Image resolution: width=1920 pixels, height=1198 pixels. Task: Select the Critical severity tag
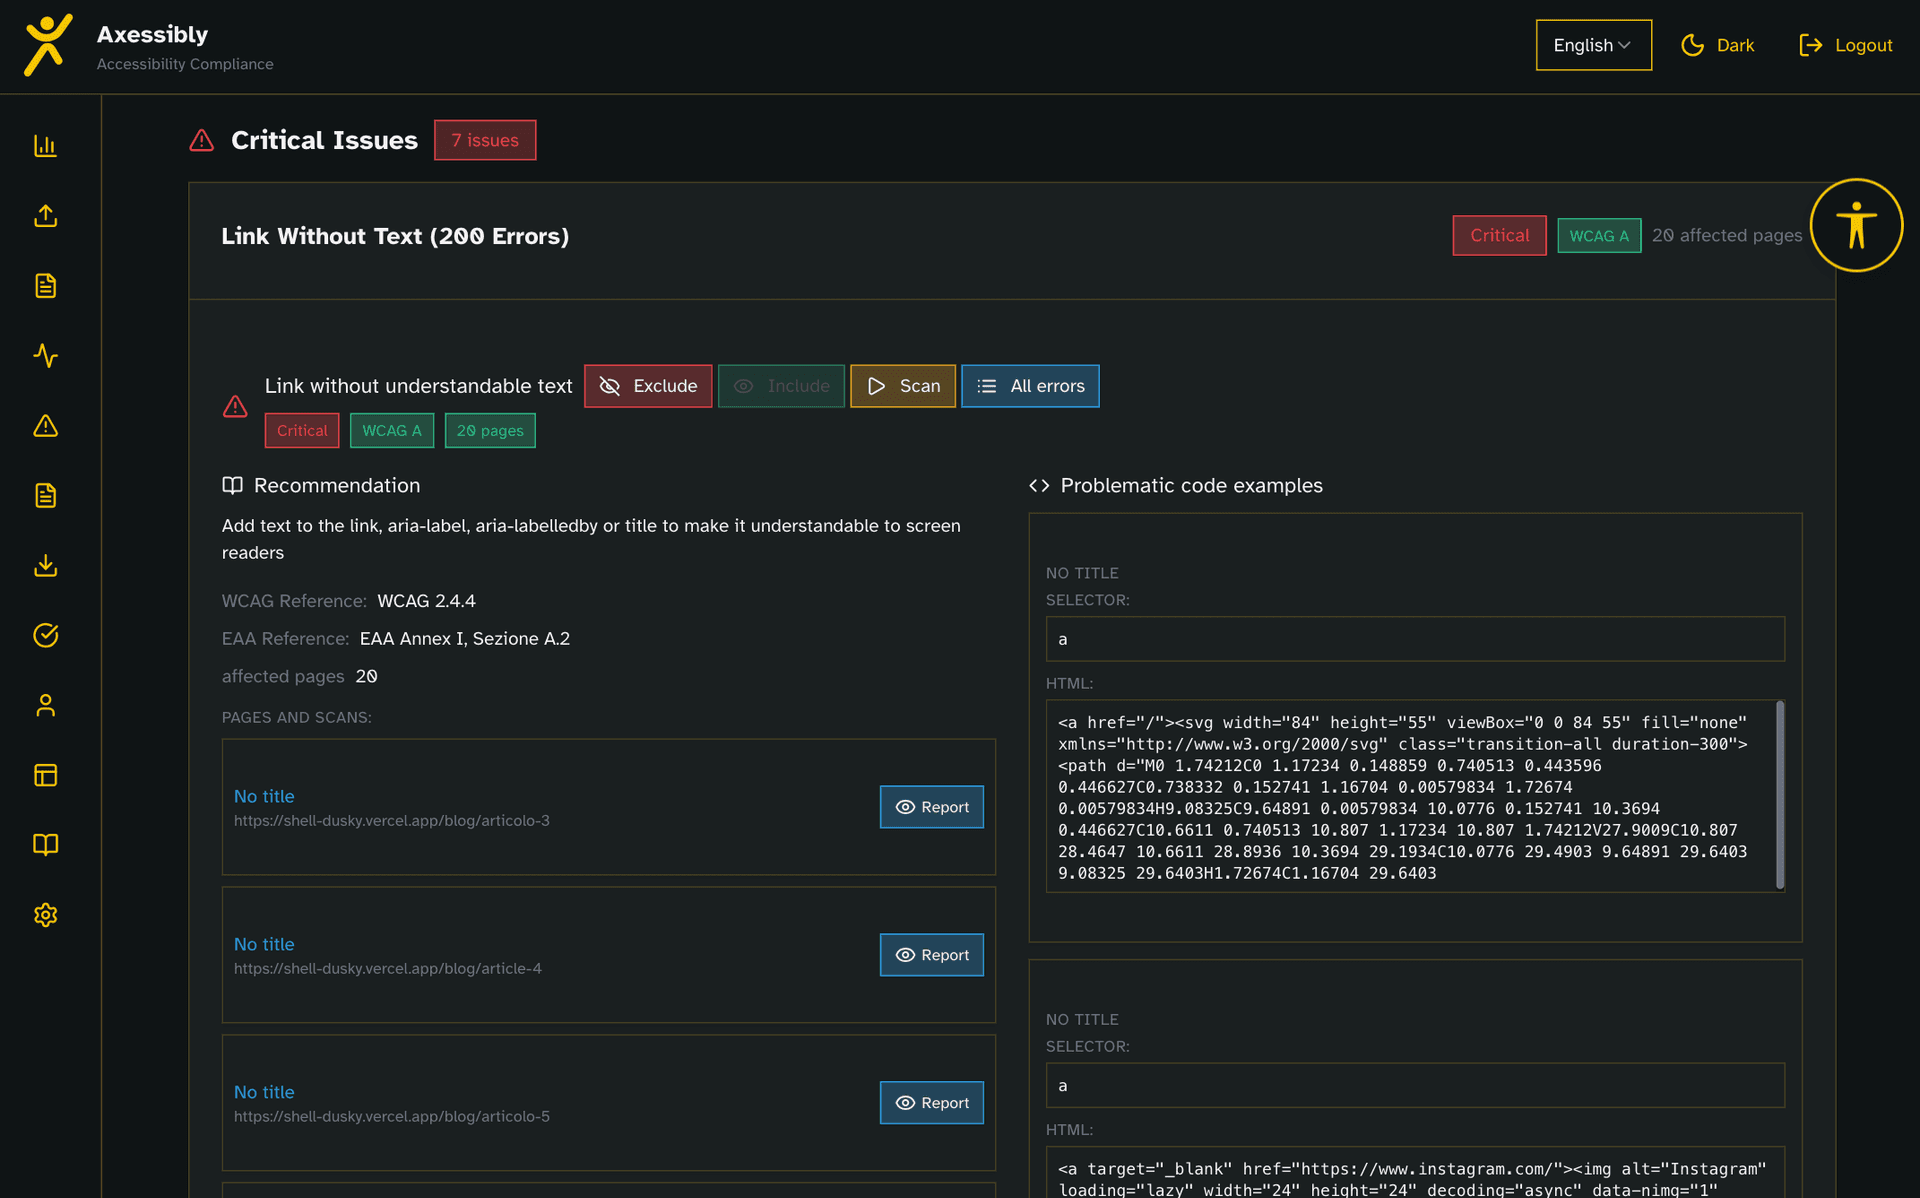point(301,430)
